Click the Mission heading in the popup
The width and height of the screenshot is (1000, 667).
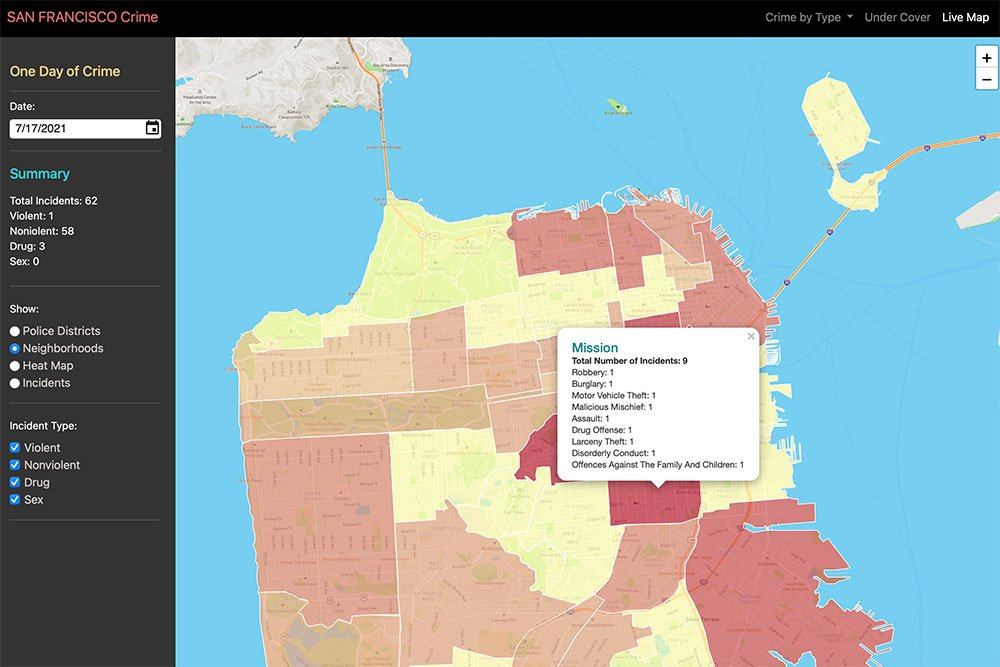(x=595, y=348)
